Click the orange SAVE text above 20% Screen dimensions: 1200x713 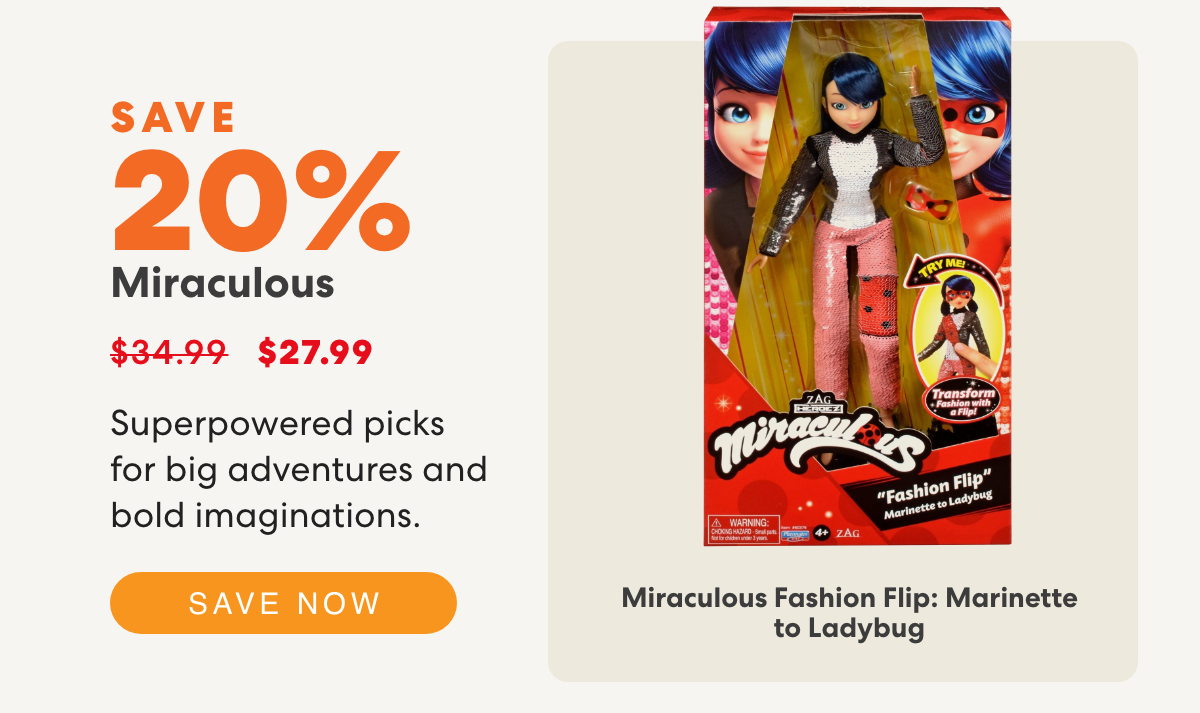173,117
